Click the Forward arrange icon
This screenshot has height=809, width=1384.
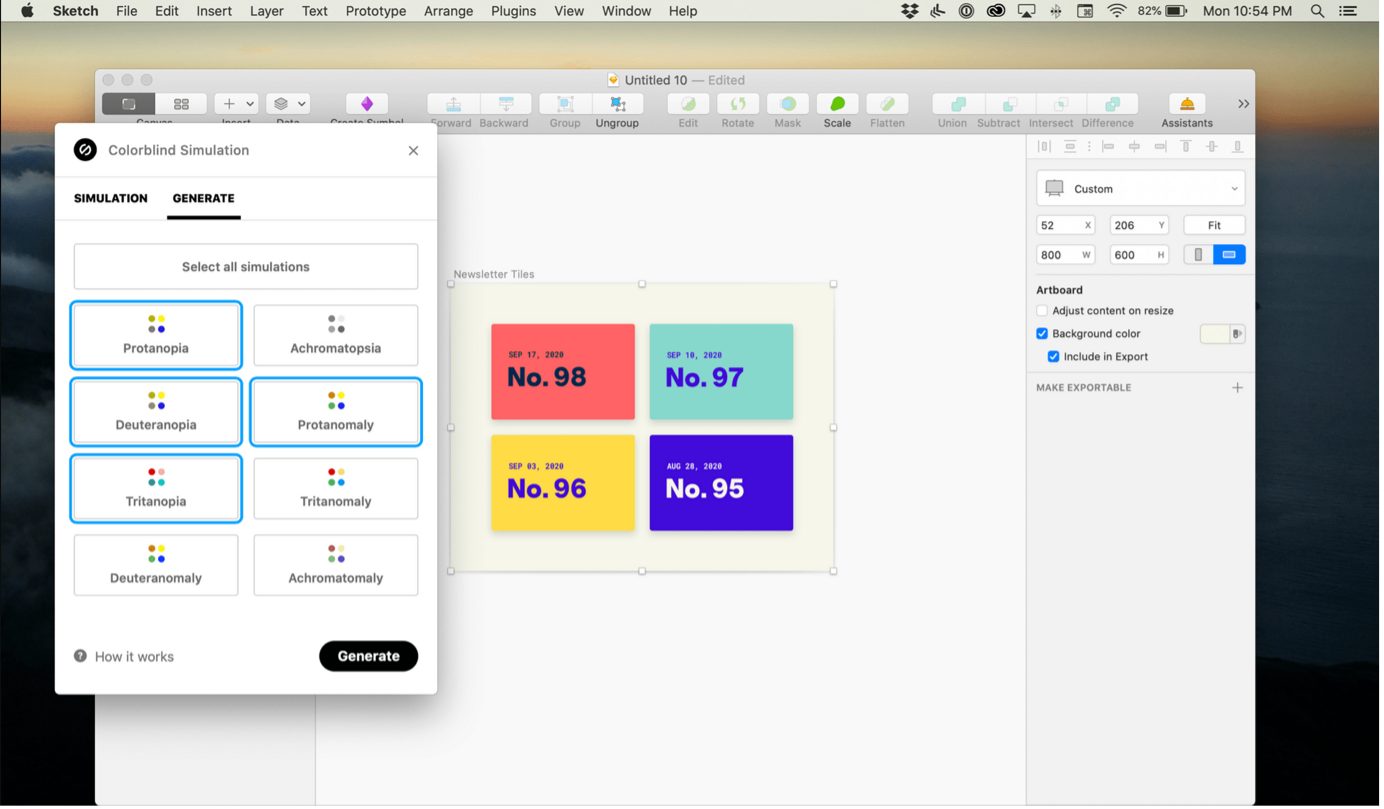pos(453,104)
